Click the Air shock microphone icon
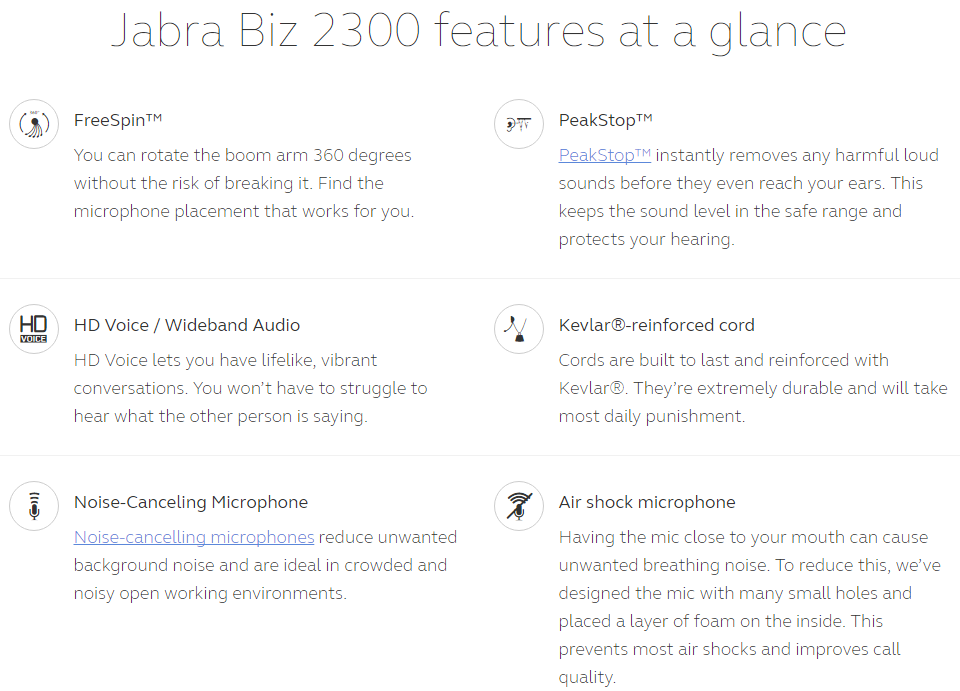The image size is (960, 691). pyautogui.click(x=519, y=506)
